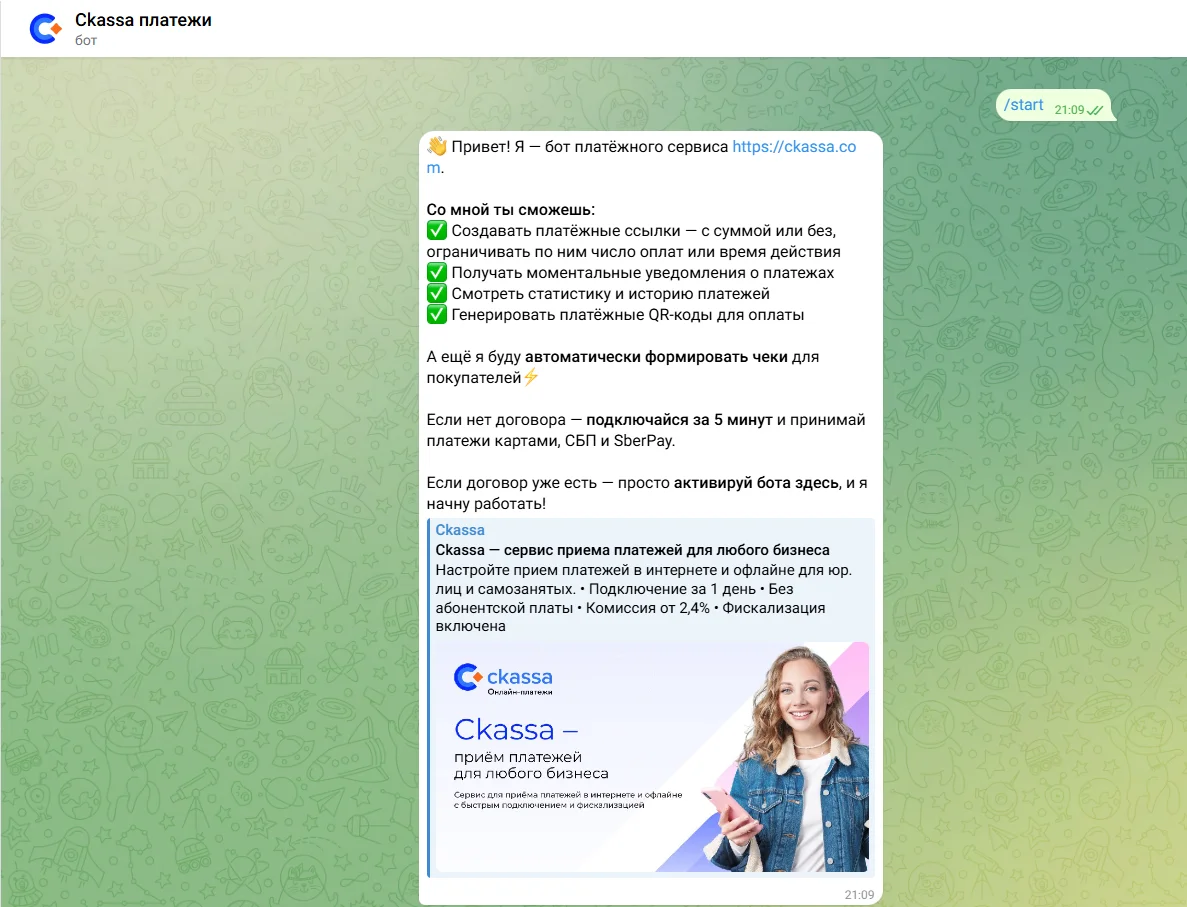Open the https://ckassa.com link in message
The image size is (1187, 907).
(793, 147)
